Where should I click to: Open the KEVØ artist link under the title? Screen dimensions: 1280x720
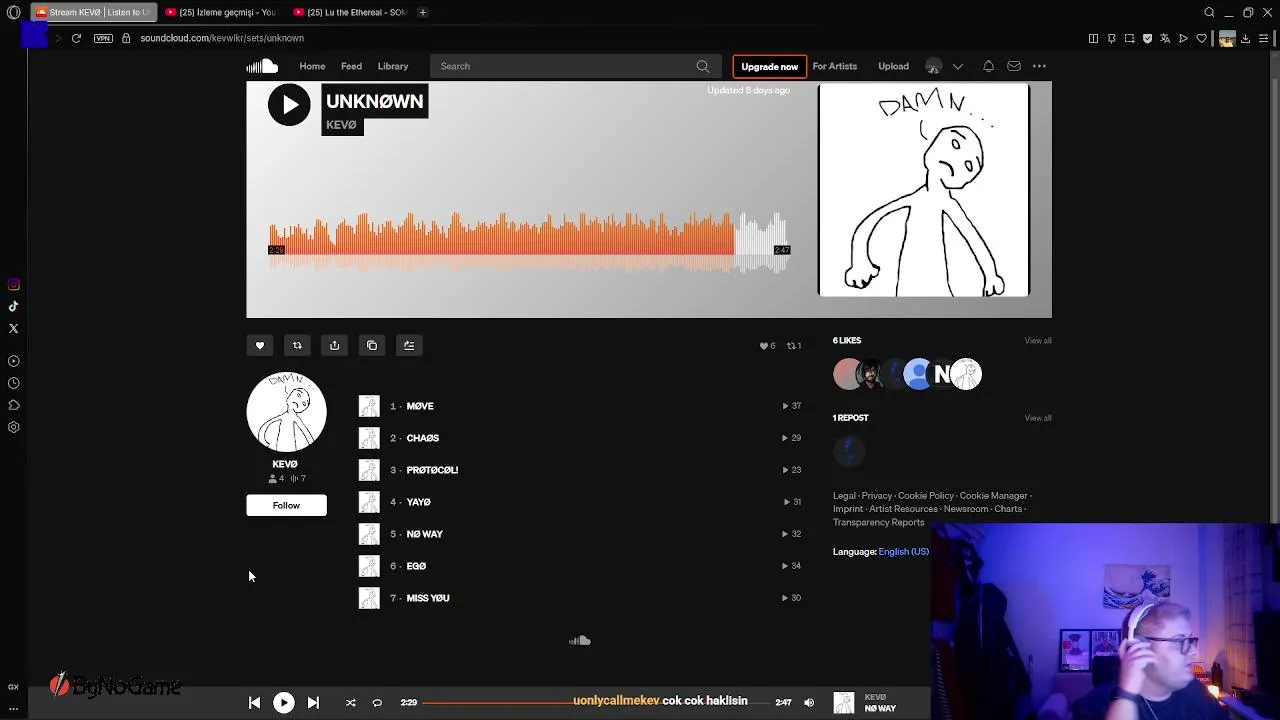pyautogui.click(x=341, y=125)
